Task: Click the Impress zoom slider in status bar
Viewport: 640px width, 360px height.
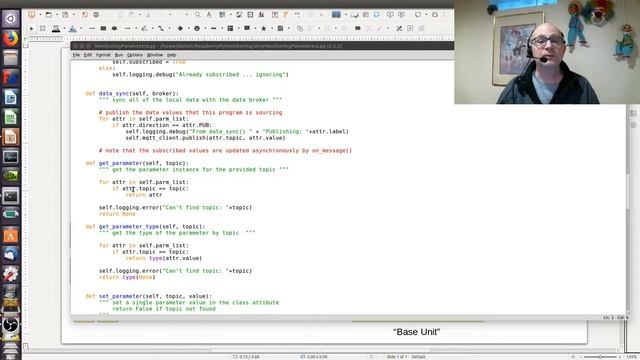Action: 600,357
